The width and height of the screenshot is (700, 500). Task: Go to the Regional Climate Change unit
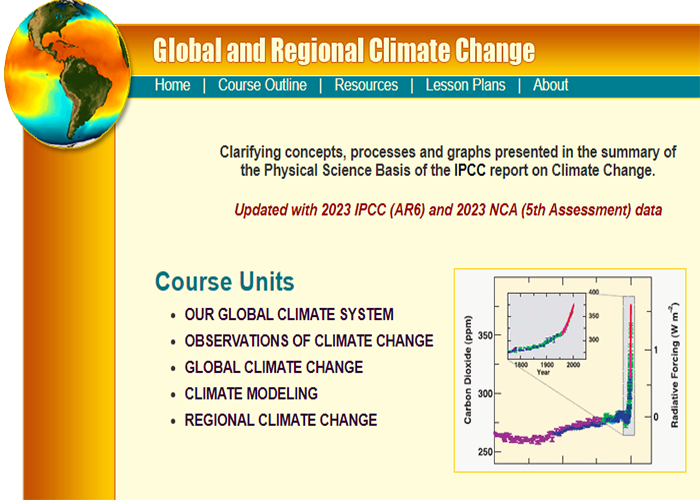281,420
